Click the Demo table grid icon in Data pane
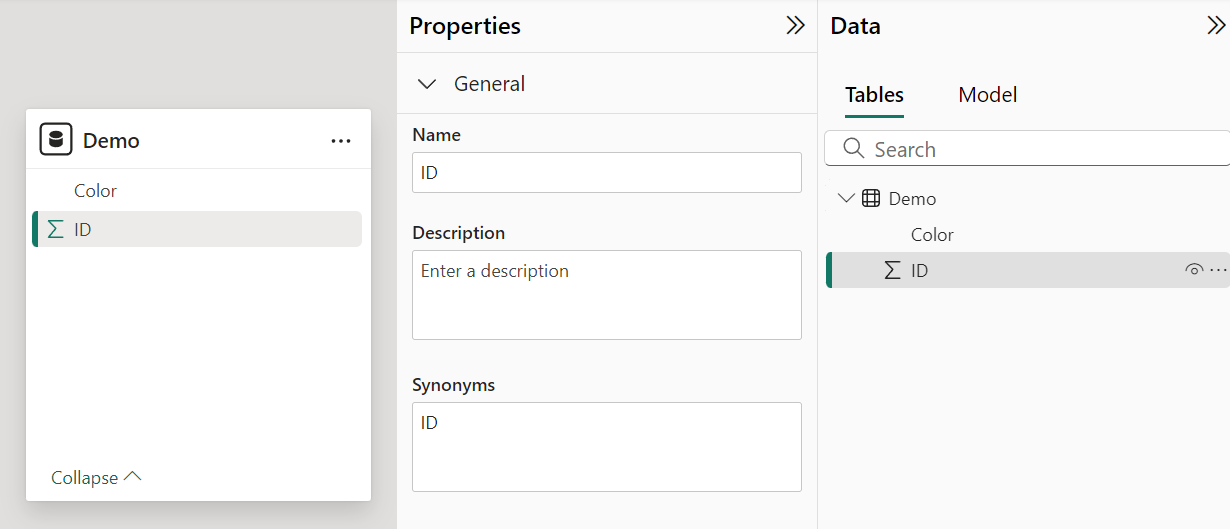Viewport: 1230px width, 529px height. [871, 198]
